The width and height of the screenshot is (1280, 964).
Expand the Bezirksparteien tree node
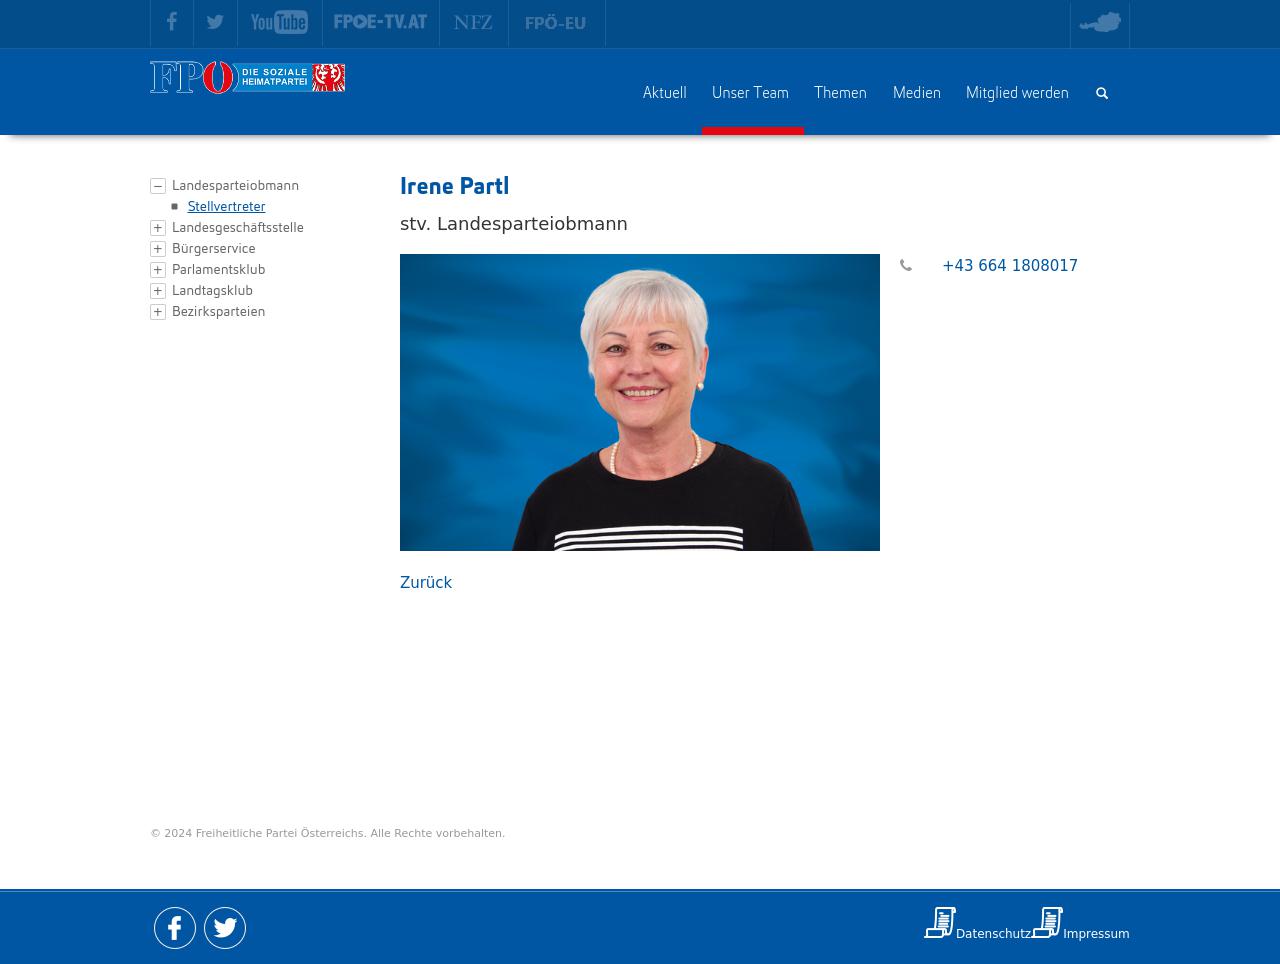coord(158,312)
